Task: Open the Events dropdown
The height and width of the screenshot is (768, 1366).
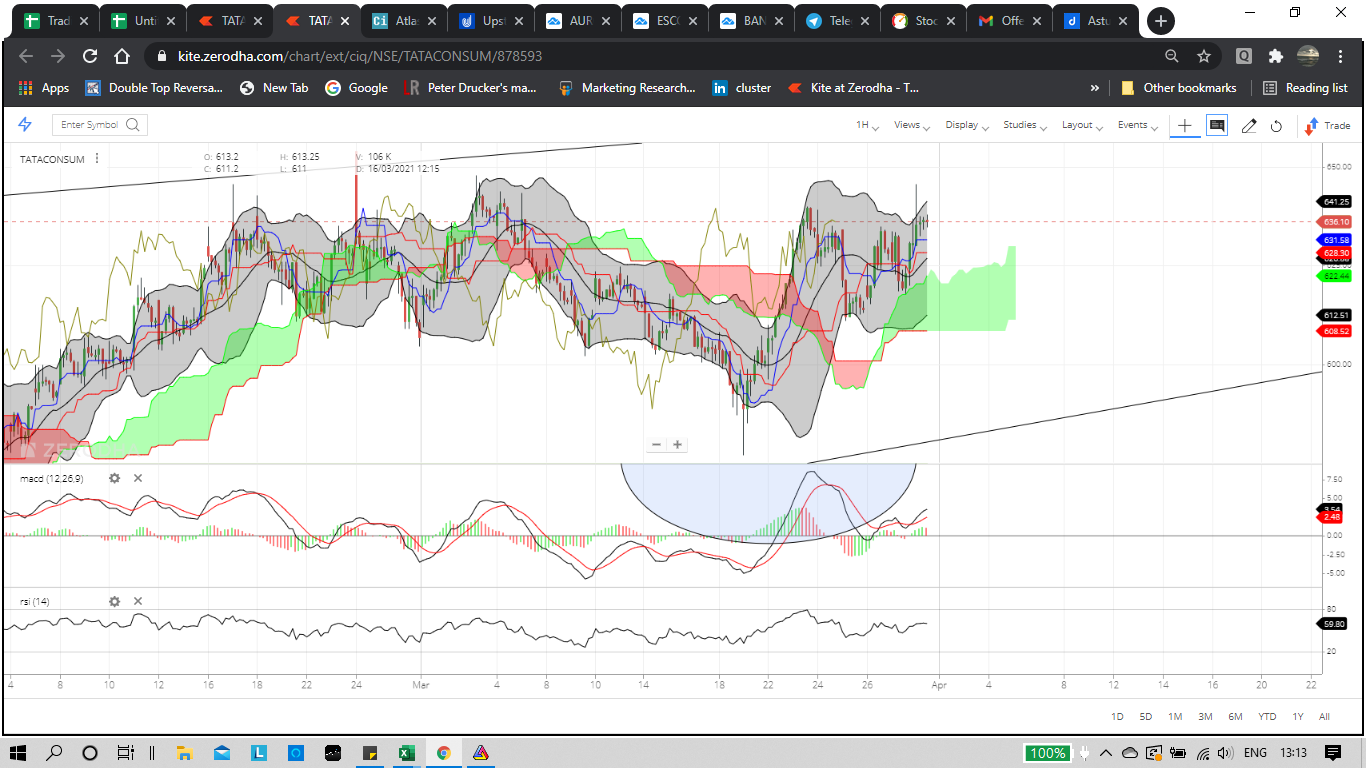Action: tap(1137, 125)
